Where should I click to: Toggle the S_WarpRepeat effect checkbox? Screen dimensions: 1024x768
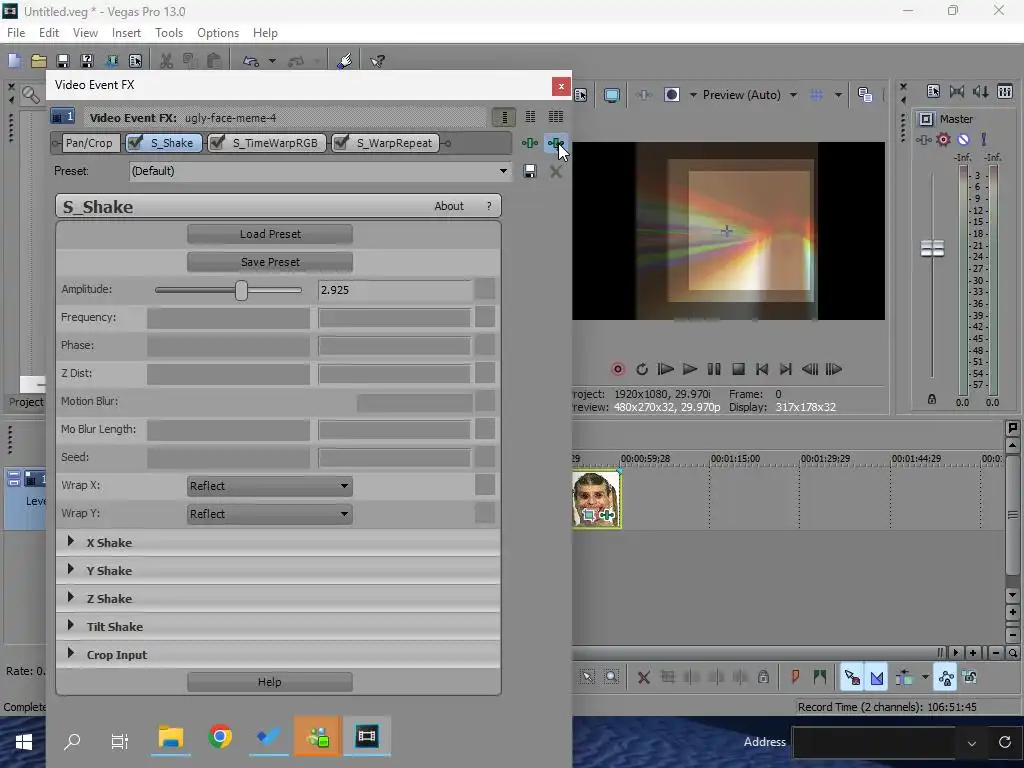coord(341,142)
